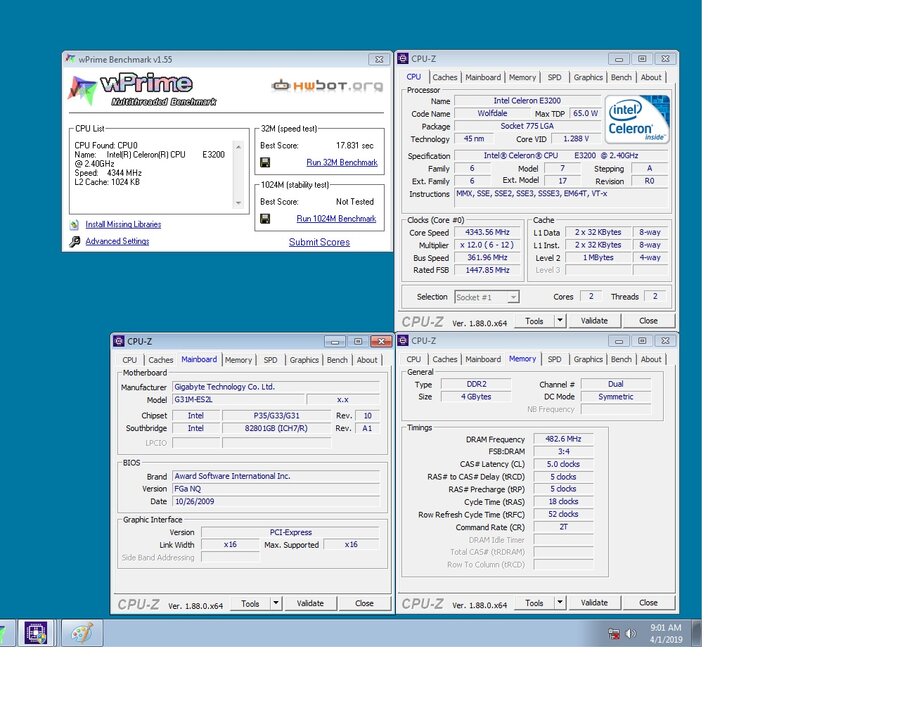Open the SPD tab in the CPU-Z CPU window
900x720 pixels.
554,78
